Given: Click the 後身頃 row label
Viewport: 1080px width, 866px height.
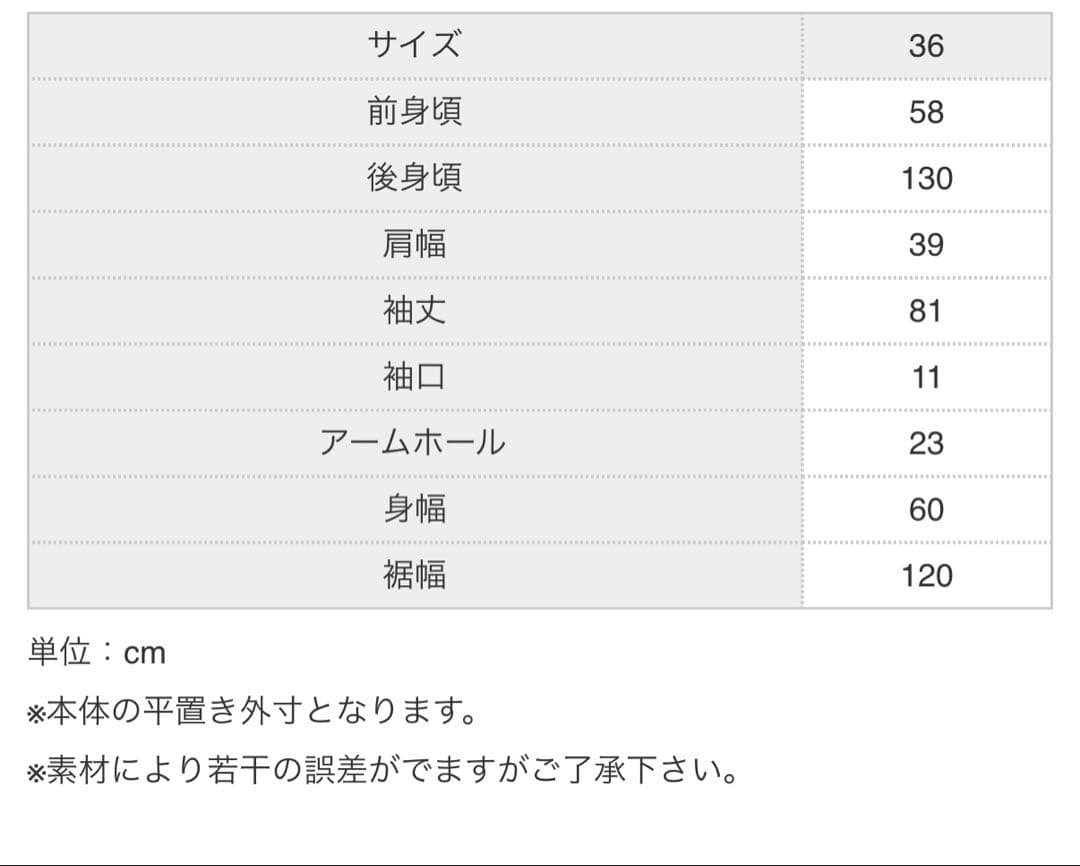Looking at the screenshot, I should pyautogui.click(x=414, y=178).
